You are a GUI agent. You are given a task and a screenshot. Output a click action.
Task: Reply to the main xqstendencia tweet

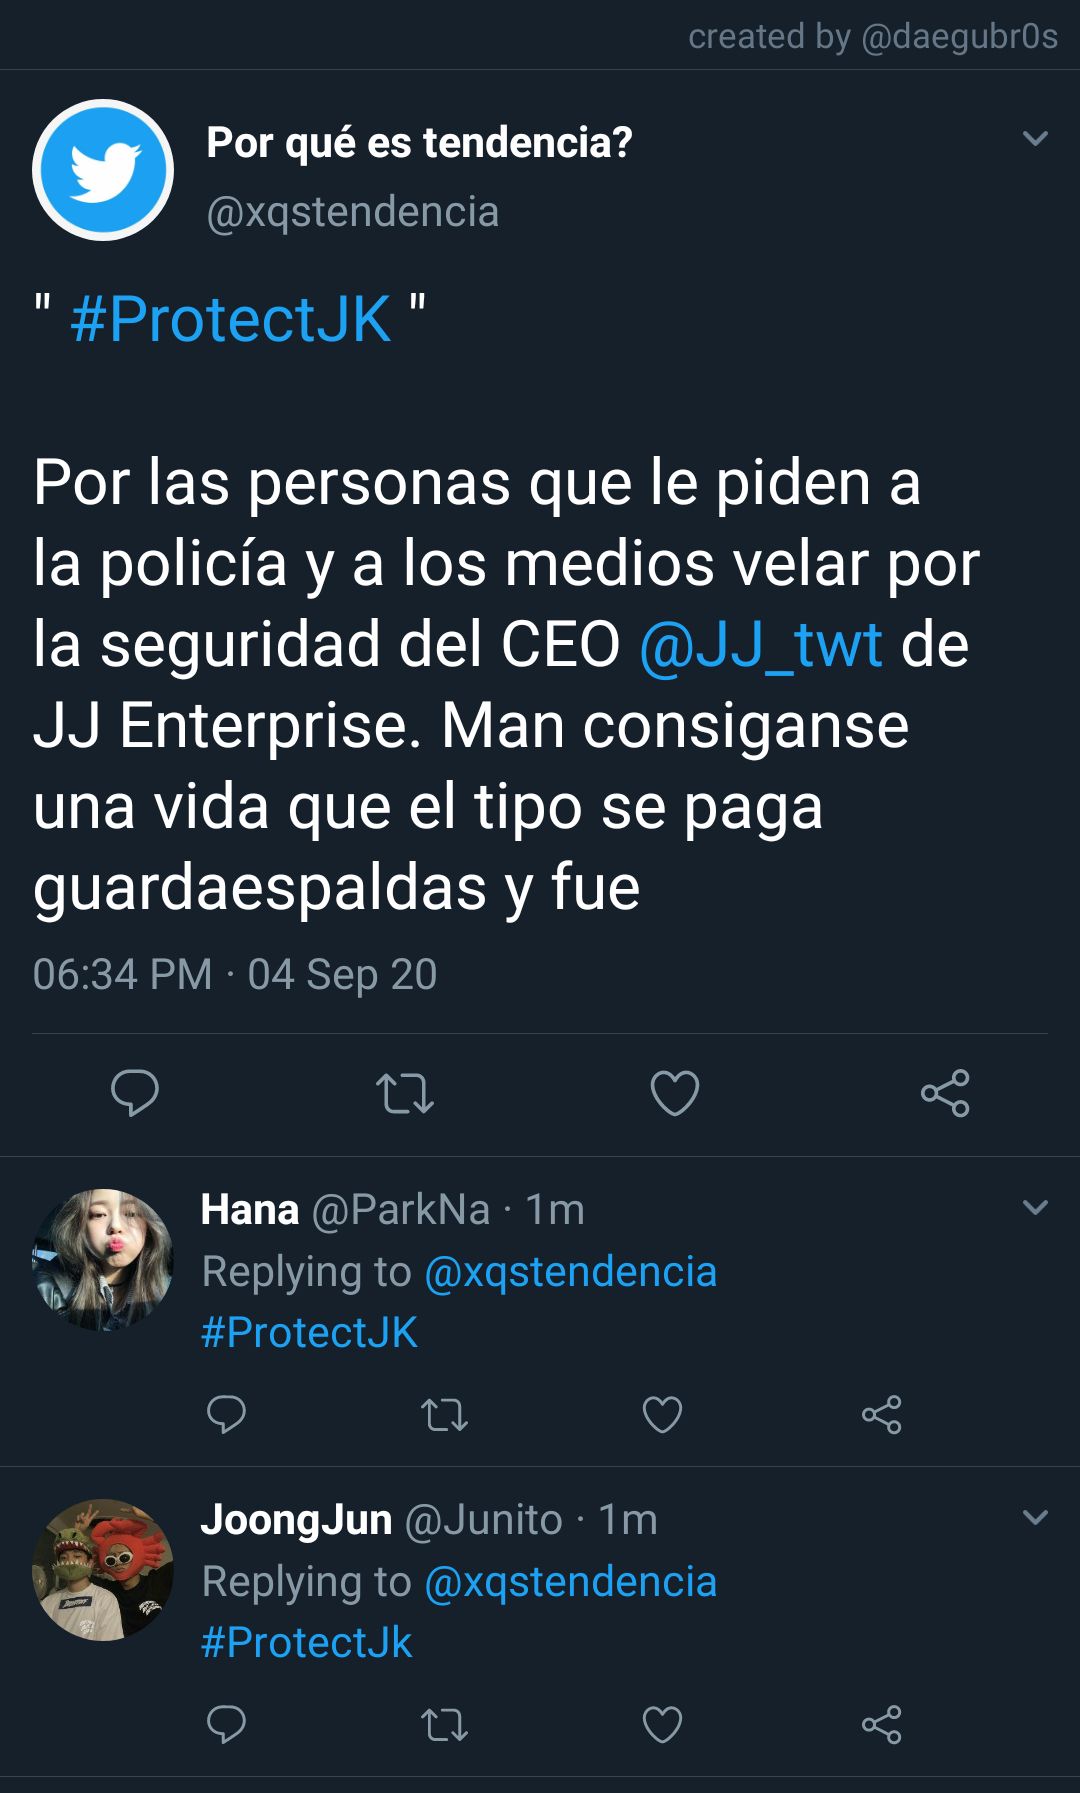[x=135, y=1092]
